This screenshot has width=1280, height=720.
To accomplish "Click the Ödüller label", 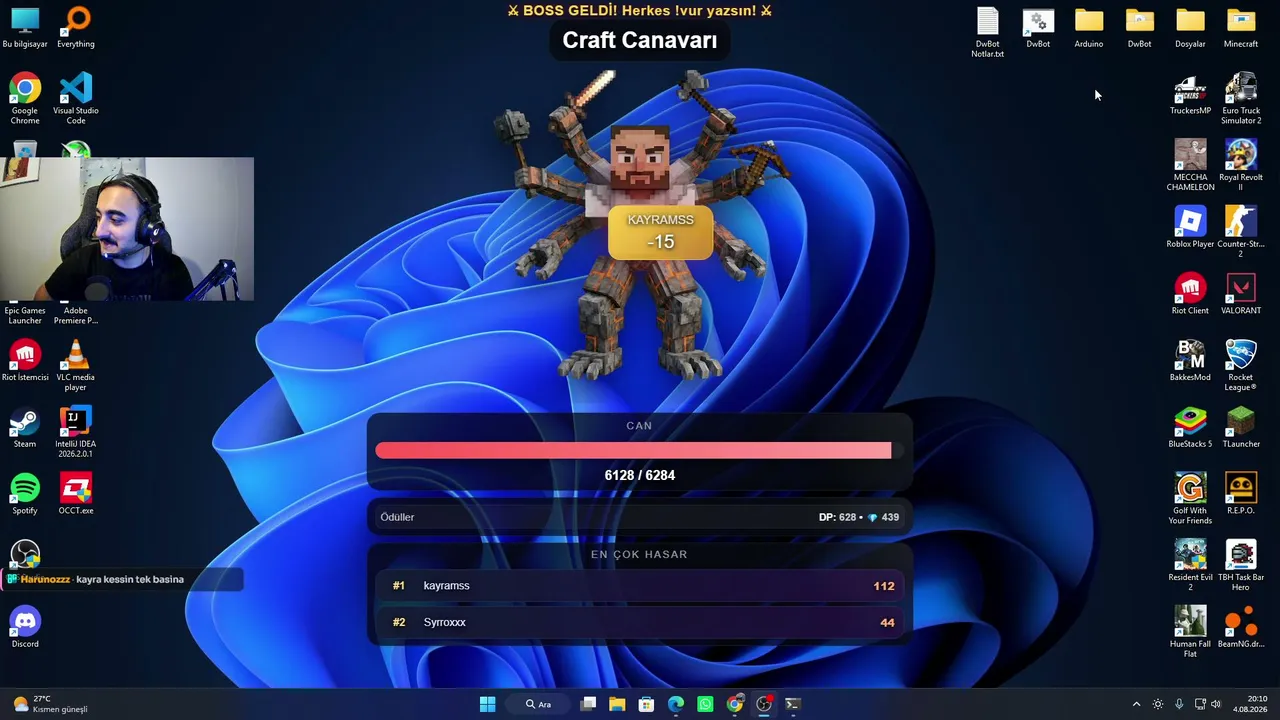I will (397, 517).
